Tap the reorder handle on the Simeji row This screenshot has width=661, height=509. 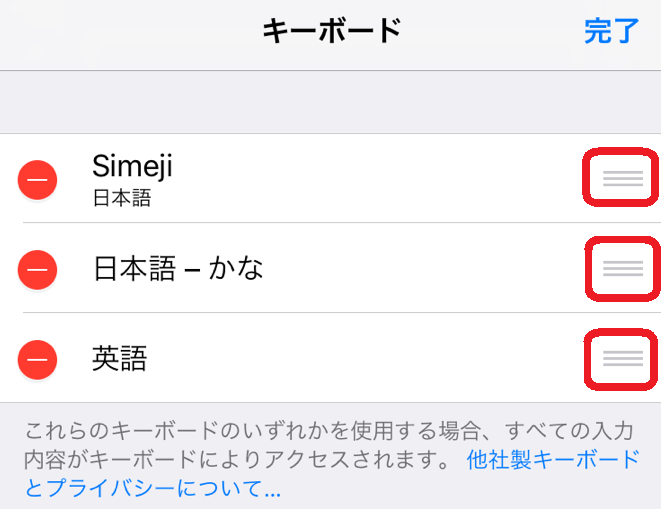coord(623,178)
